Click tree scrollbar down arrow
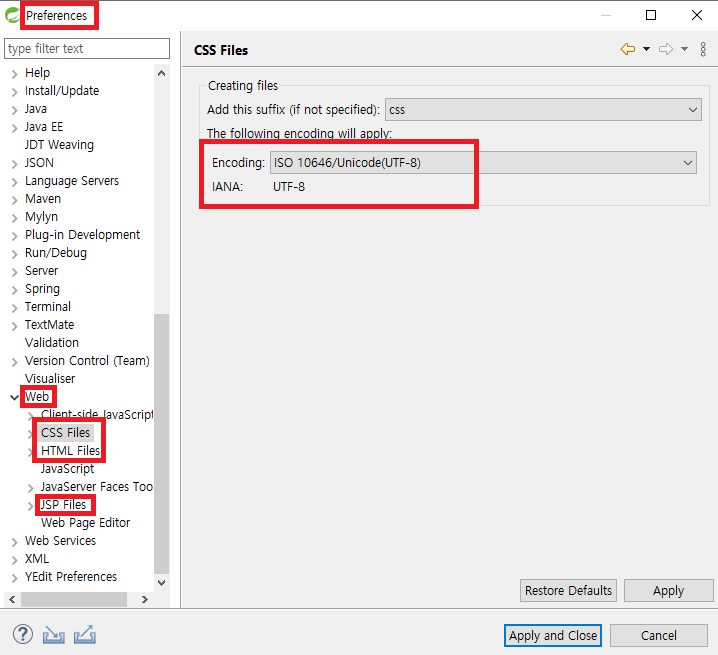The height and width of the screenshot is (655, 718). point(162,583)
